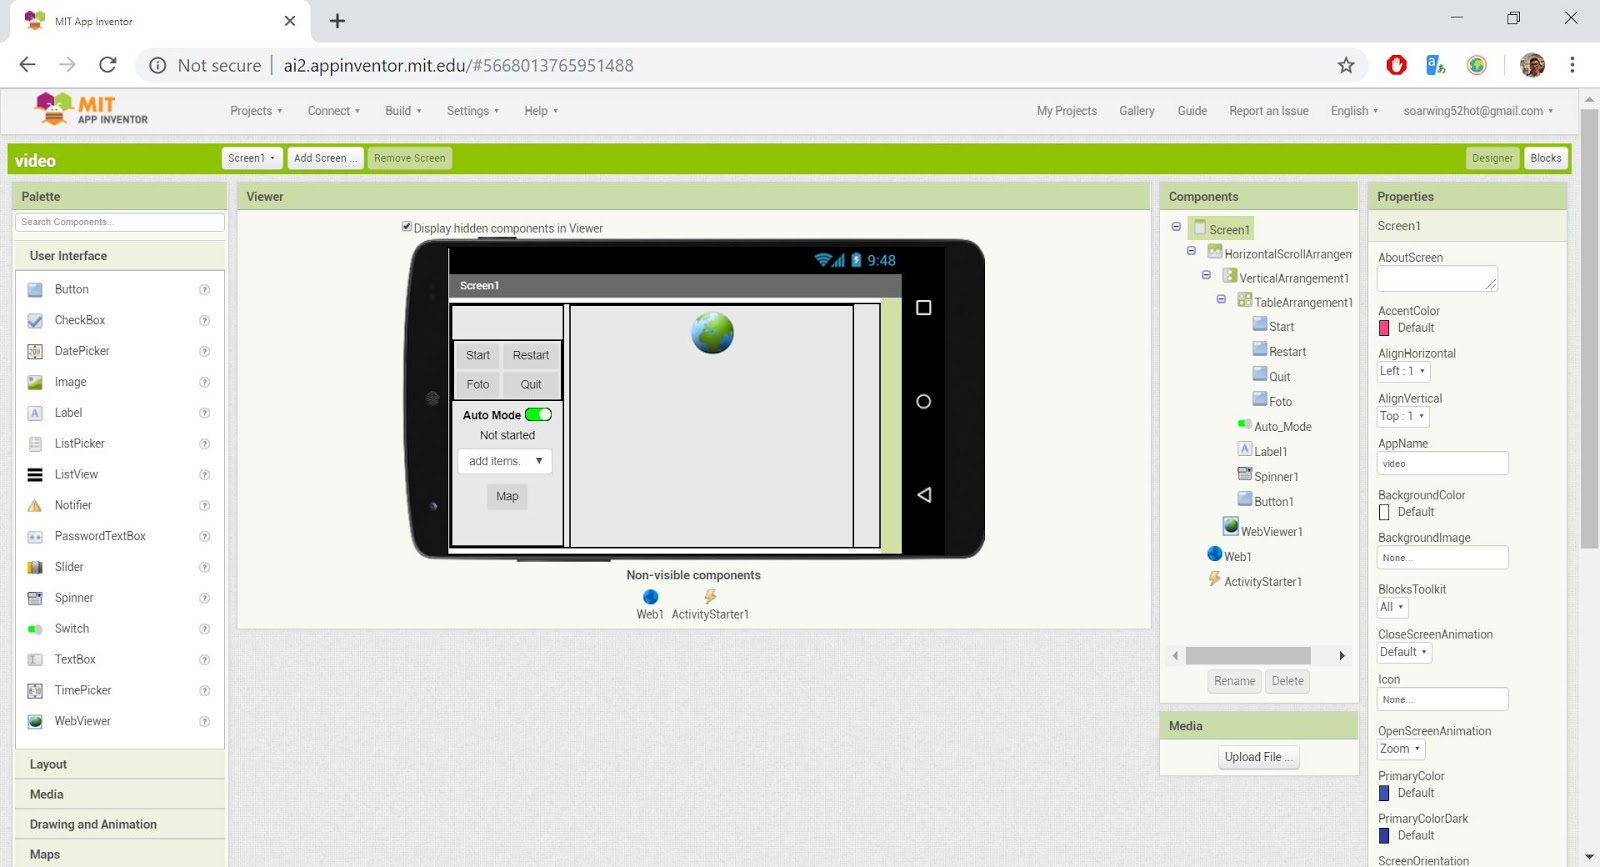This screenshot has height=867, width=1600.
Task: Switch to the Blocks editor
Action: [1545, 158]
